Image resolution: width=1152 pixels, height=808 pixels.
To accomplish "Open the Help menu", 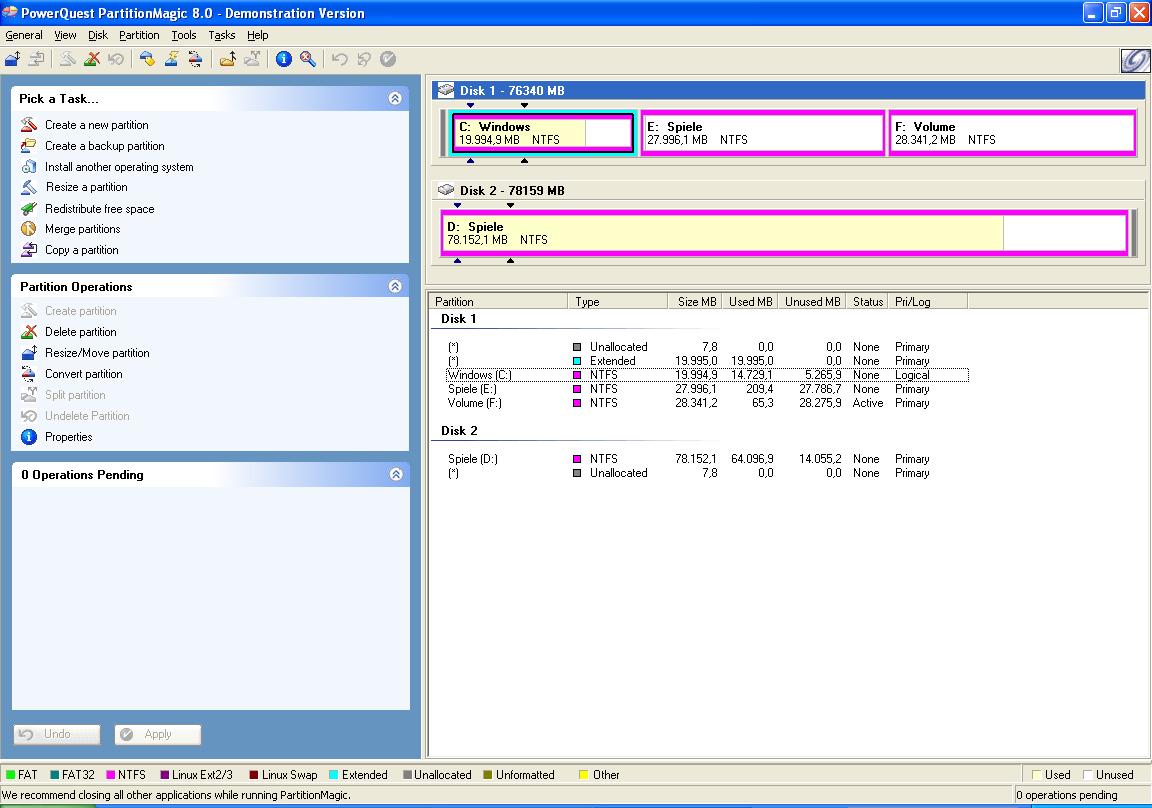I will pos(257,35).
